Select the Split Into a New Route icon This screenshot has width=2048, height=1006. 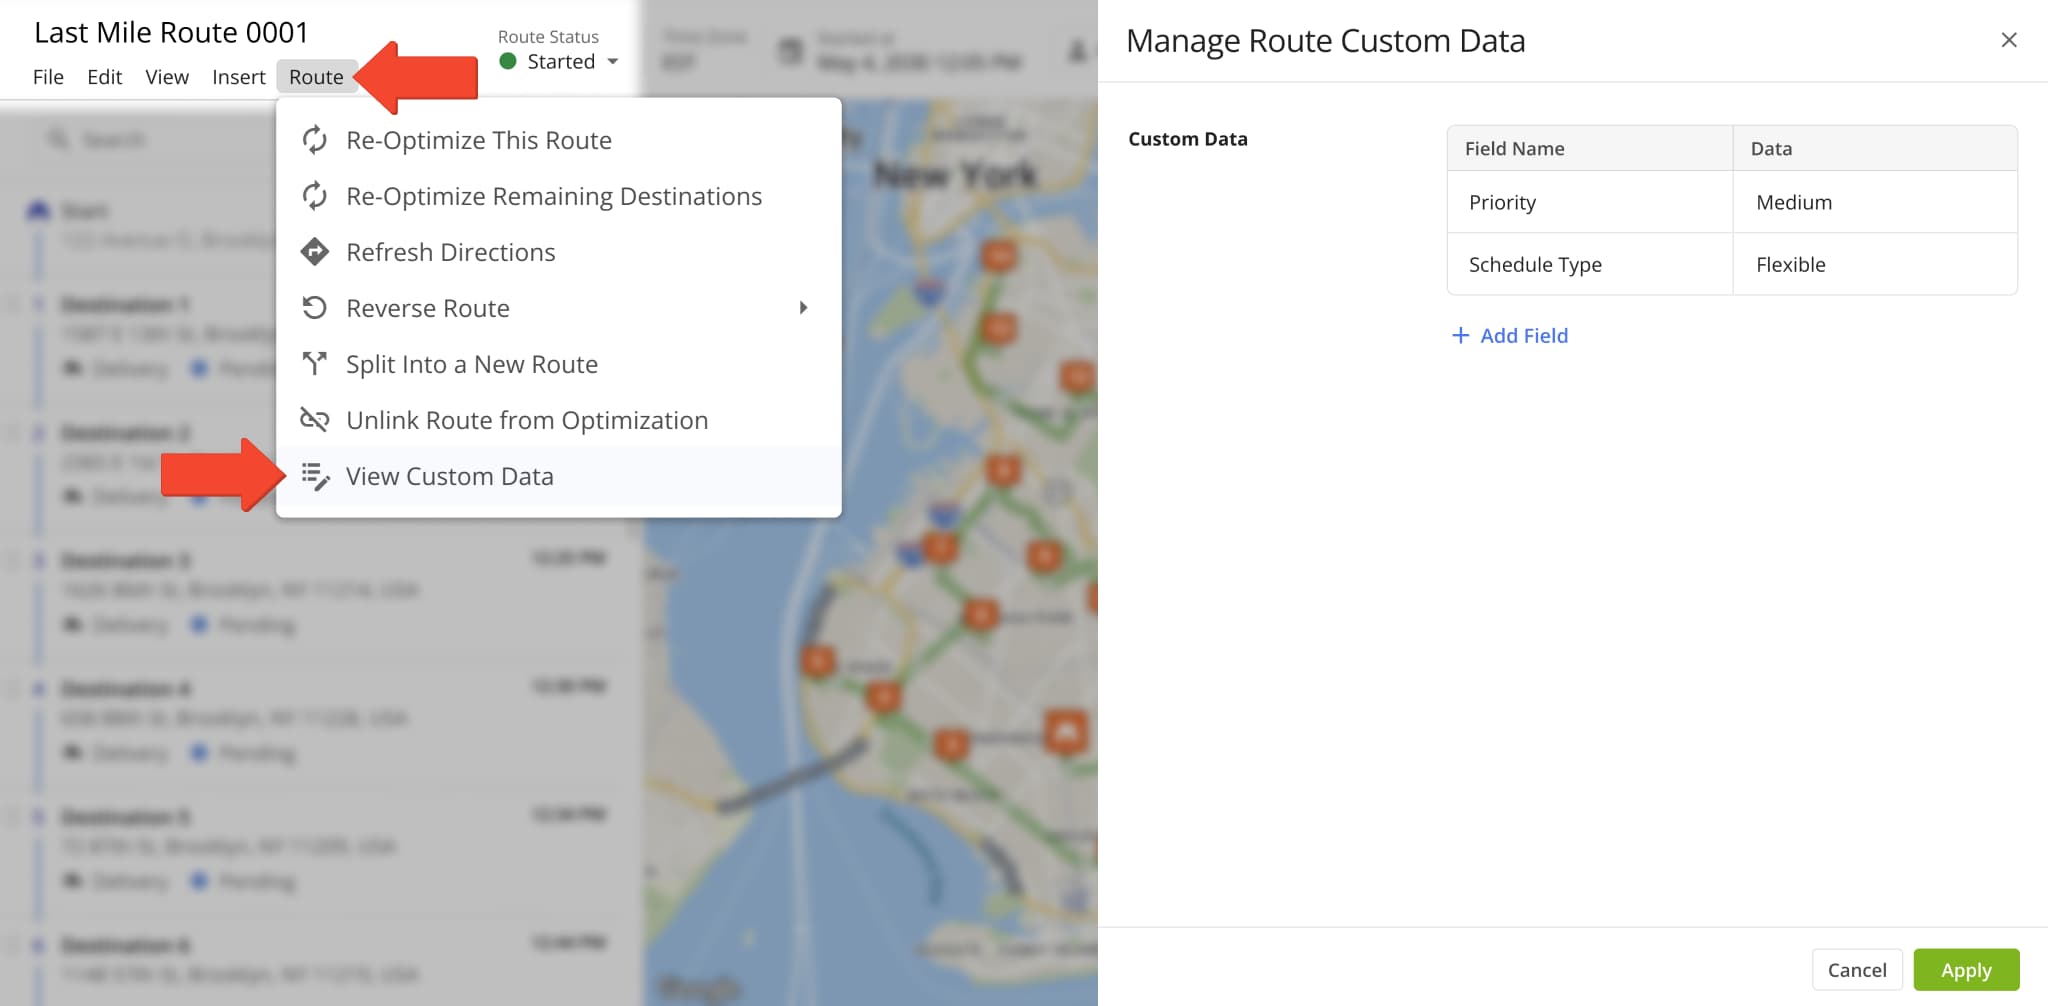point(315,364)
